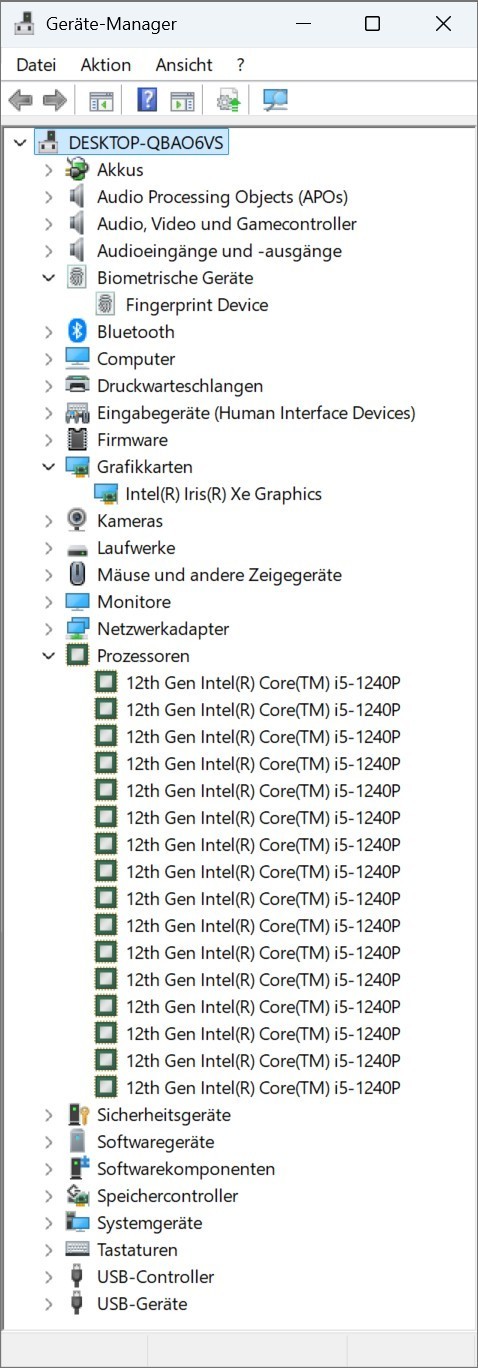Click the webcam icon beside Kameras
The width and height of the screenshot is (478, 1368).
click(x=77, y=521)
